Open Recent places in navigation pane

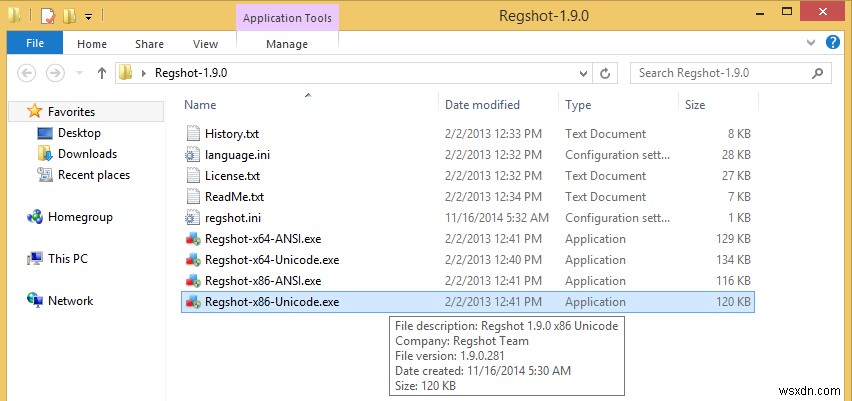[94, 175]
